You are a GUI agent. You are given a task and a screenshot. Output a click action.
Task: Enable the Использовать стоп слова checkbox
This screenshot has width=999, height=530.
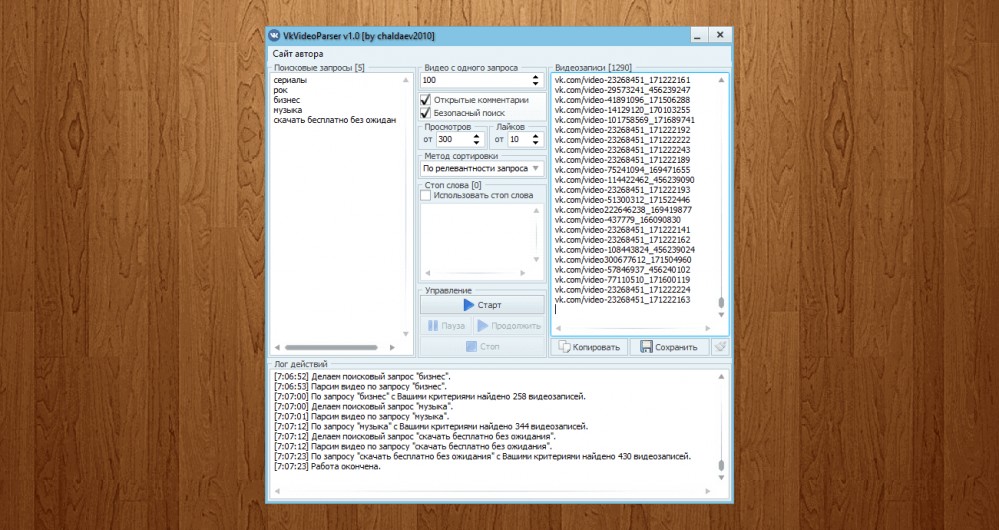[x=426, y=196]
